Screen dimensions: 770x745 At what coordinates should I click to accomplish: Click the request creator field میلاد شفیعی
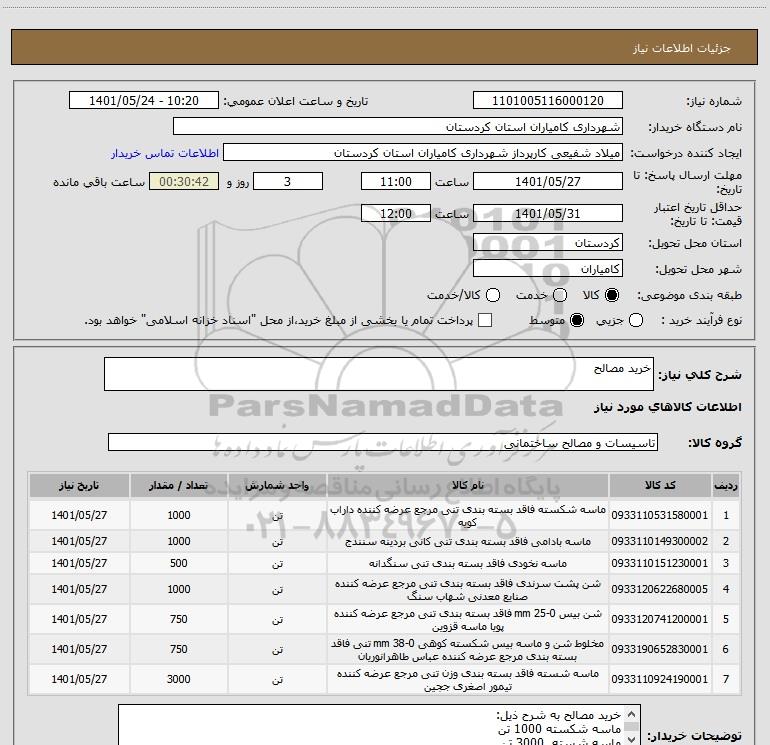(423, 153)
